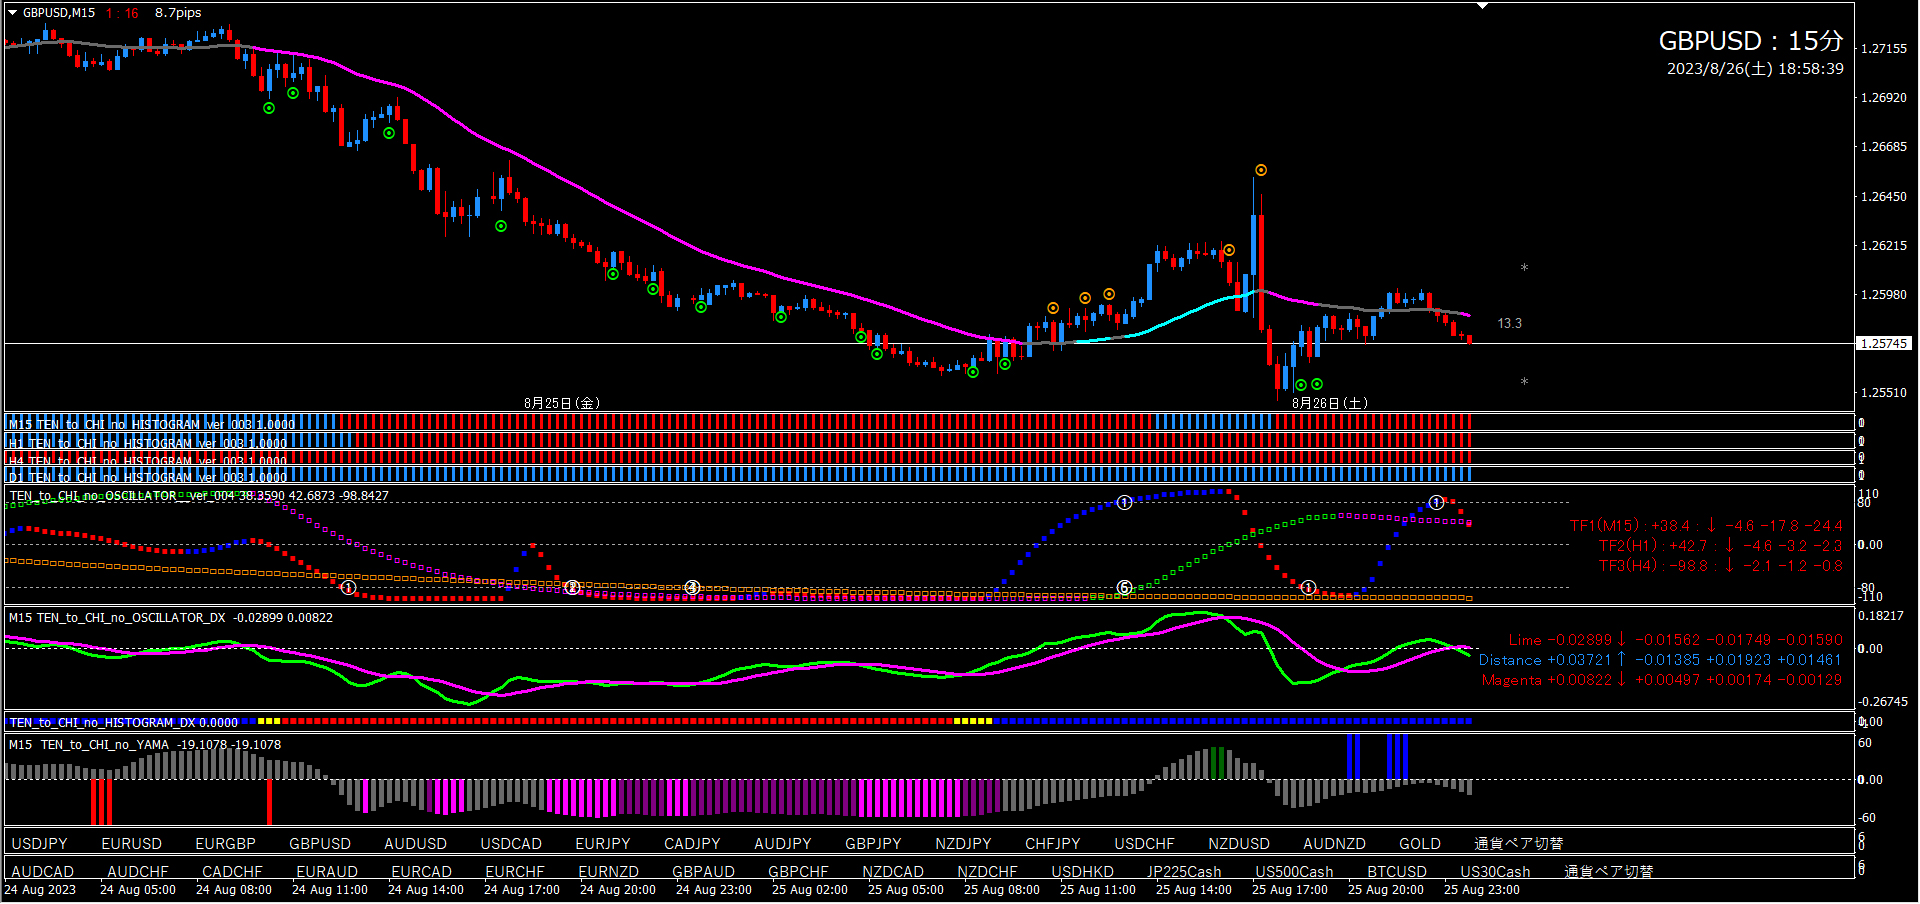Click the TF1(M15) oscillator readout
This screenshot has height=904, width=1920.
coord(1706,526)
